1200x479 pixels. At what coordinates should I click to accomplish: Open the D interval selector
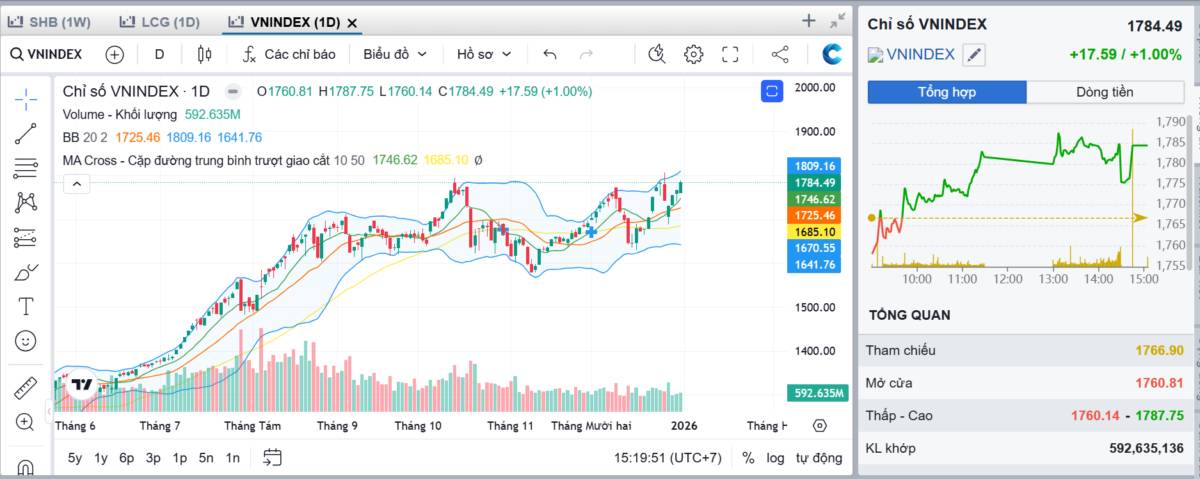click(159, 54)
